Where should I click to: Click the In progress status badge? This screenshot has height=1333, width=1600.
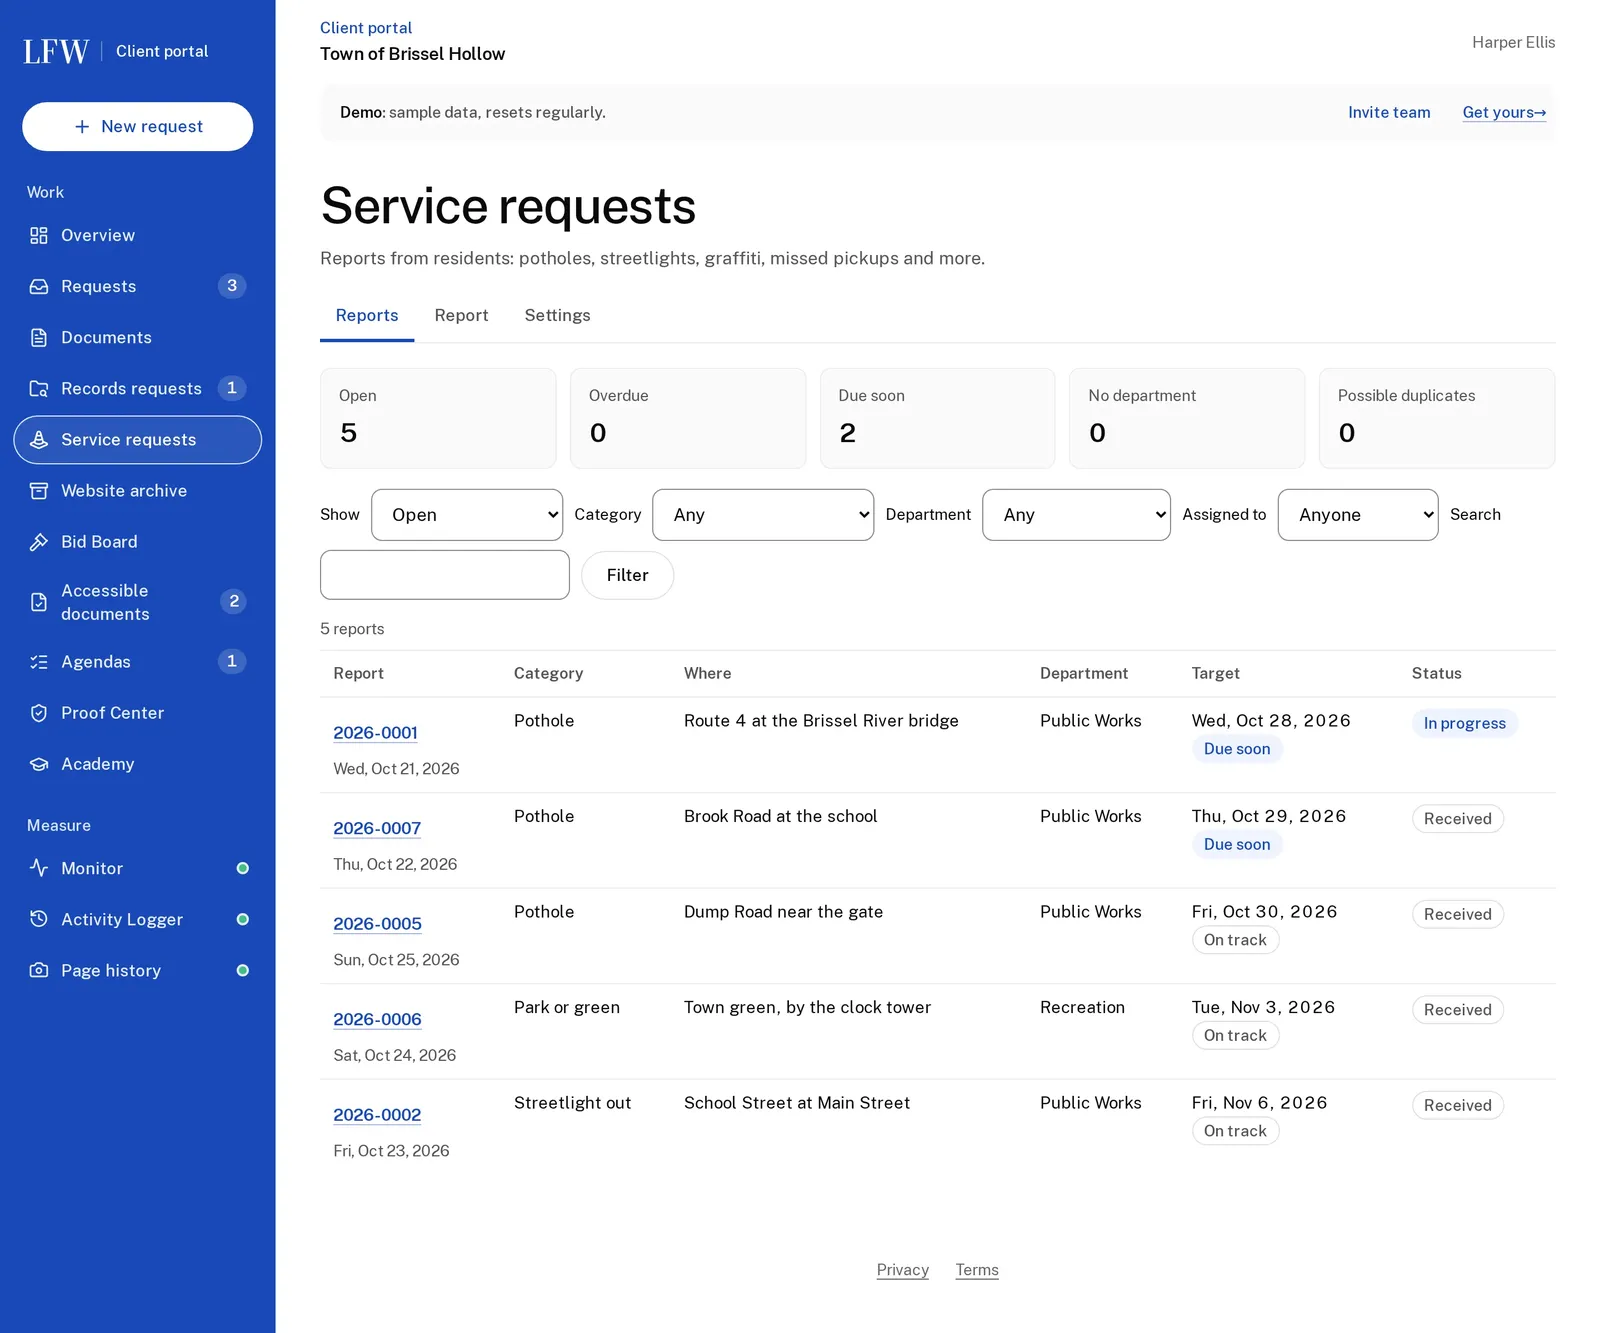coord(1464,723)
